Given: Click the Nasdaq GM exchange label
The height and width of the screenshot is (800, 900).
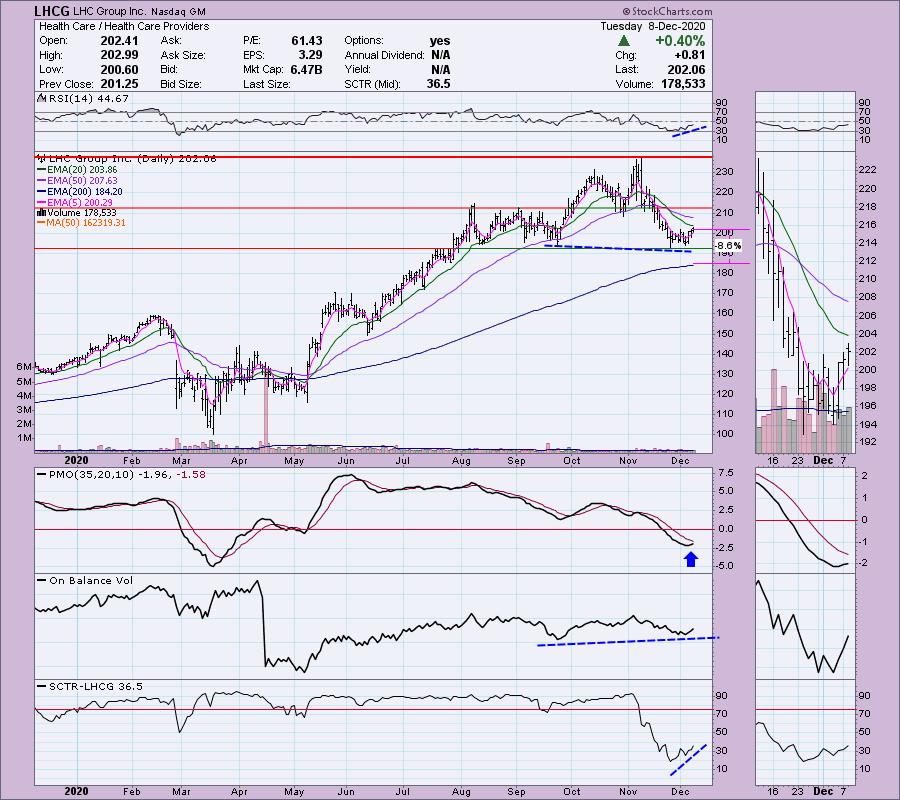Looking at the screenshot, I should click(179, 11).
